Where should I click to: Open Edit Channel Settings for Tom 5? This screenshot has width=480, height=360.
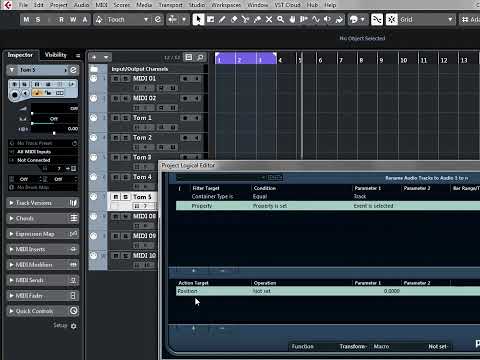tap(73, 70)
